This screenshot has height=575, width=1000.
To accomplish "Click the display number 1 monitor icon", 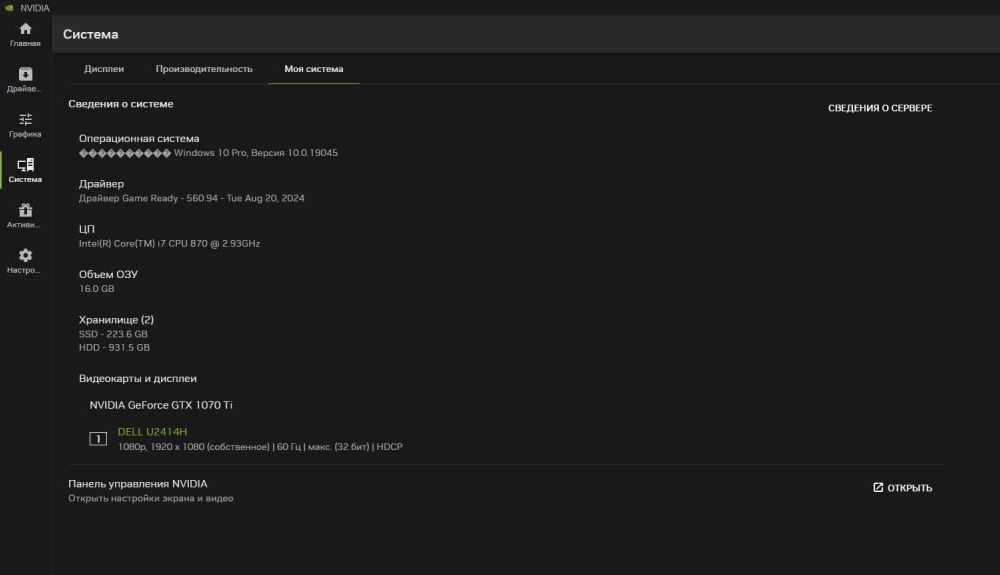I will pos(98,439).
